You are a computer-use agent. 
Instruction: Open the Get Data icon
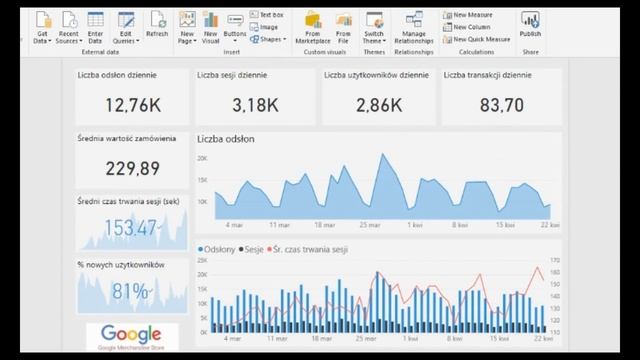[x=43, y=20]
